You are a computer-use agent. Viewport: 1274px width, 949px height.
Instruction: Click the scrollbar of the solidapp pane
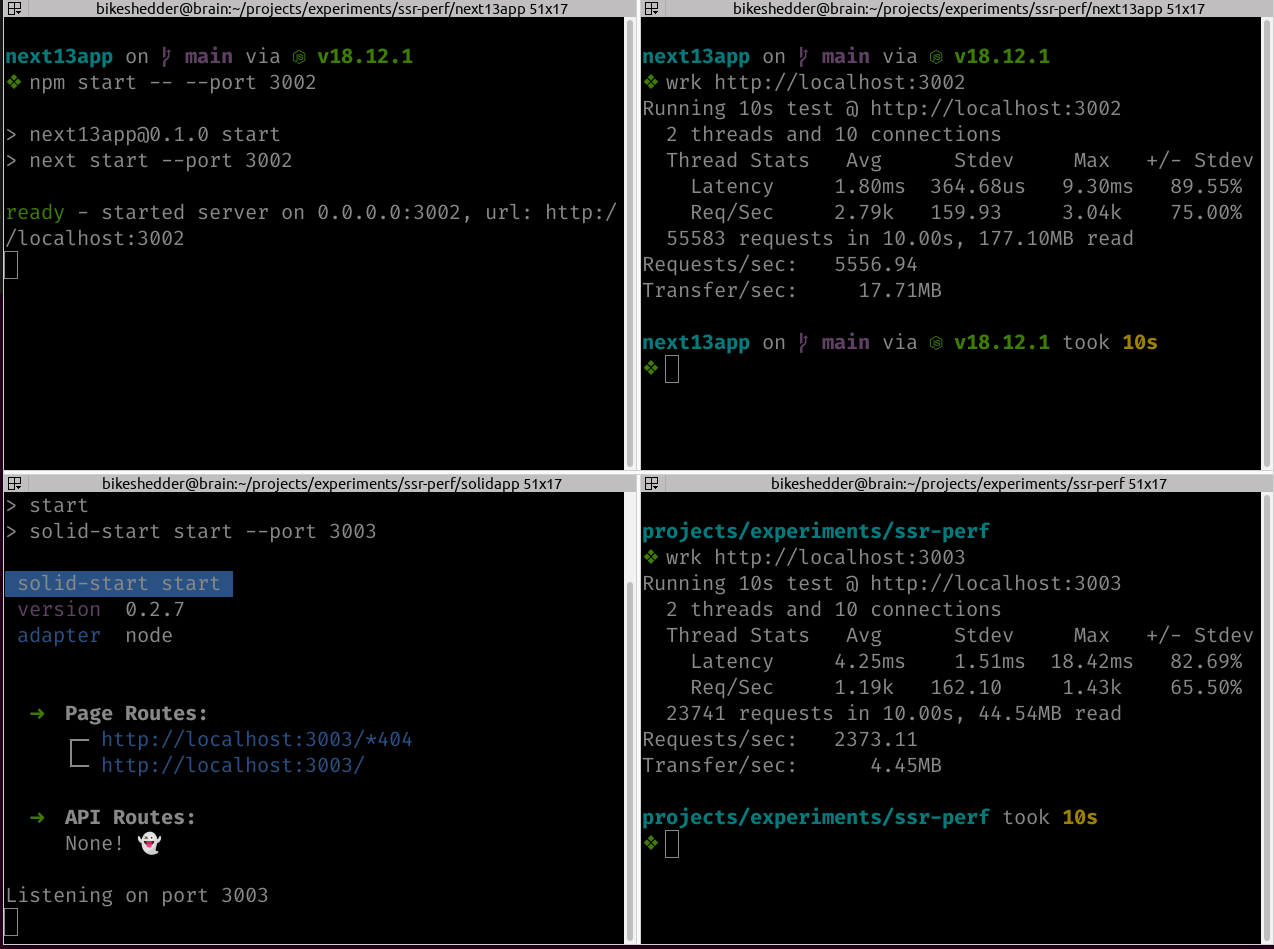(x=630, y=718)
